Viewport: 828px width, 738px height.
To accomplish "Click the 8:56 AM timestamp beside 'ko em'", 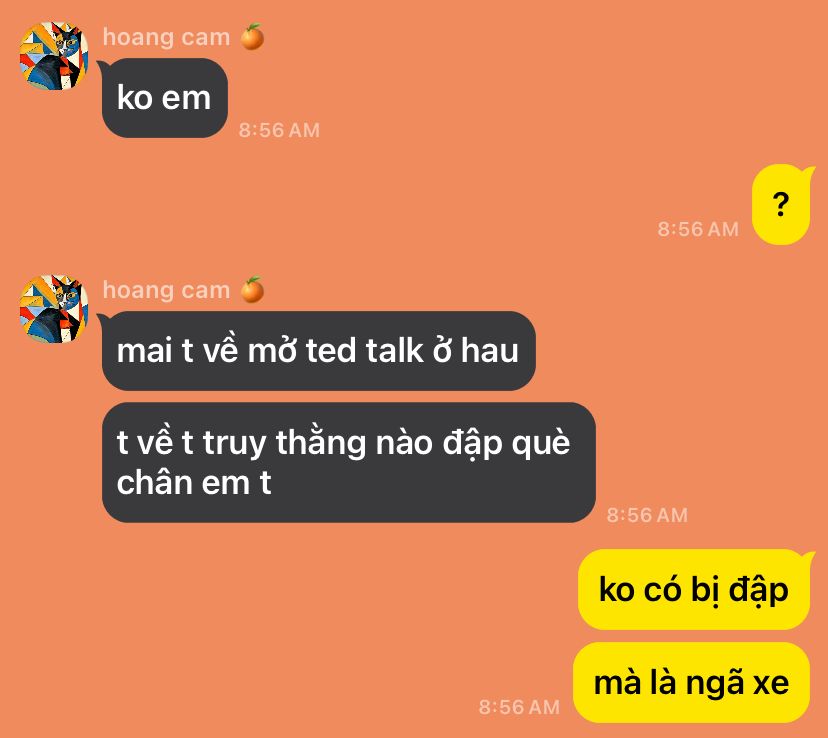I will (279, 130).
